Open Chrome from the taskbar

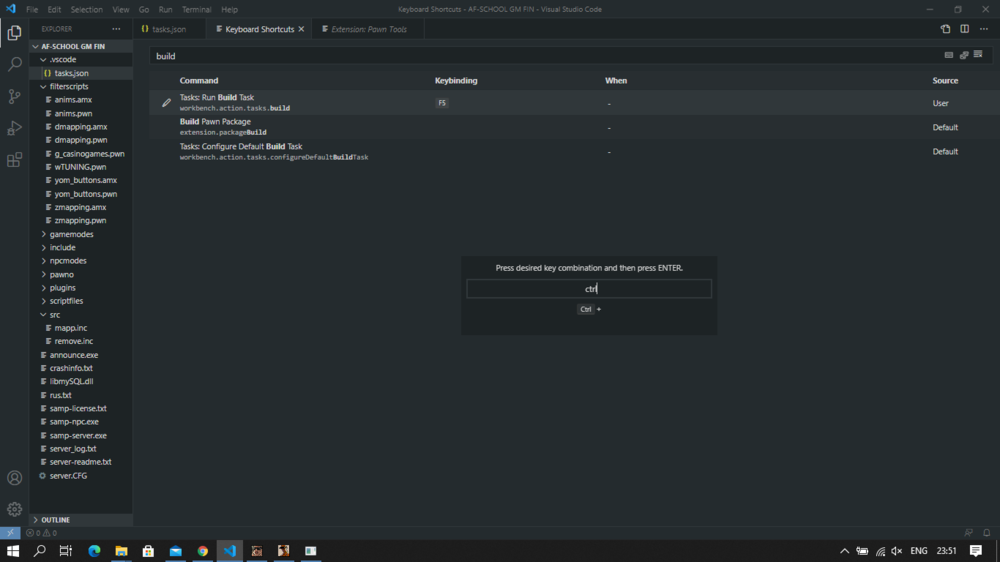[203, 551]
